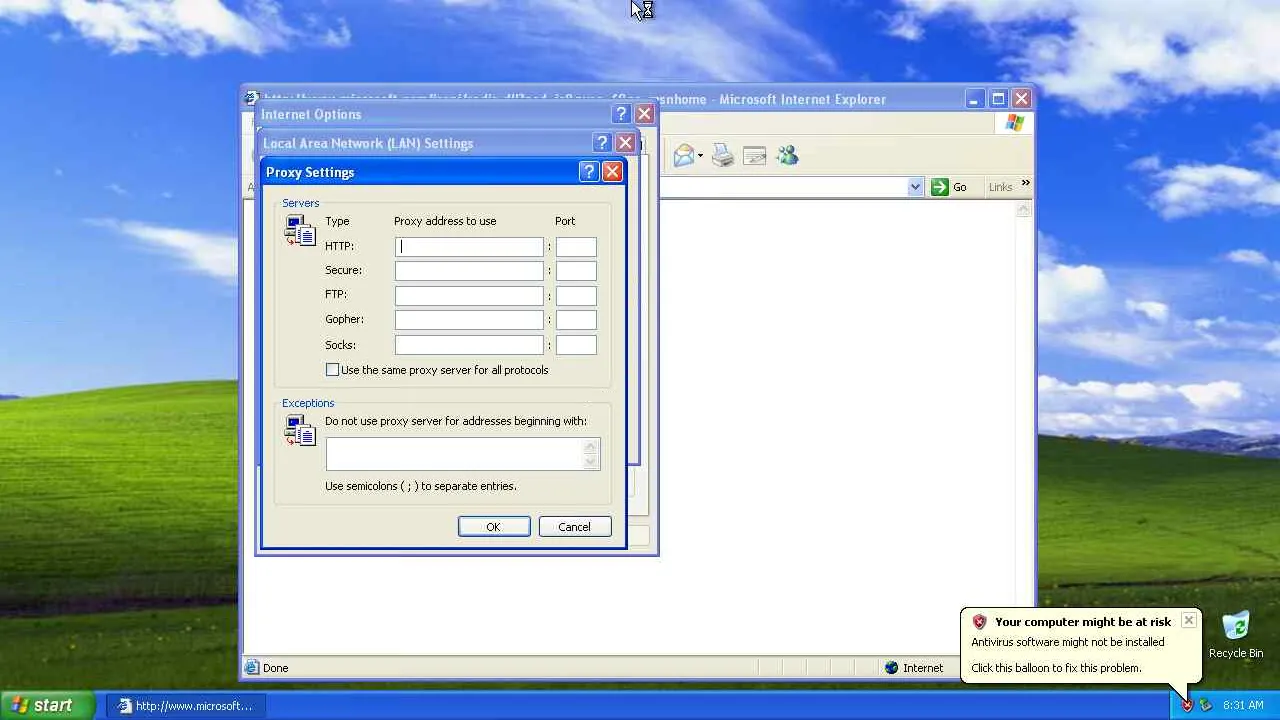Click the Safely Remove Hardware tray icon
Viewport: 1280px width, 720px height.
pos(1206,705)
